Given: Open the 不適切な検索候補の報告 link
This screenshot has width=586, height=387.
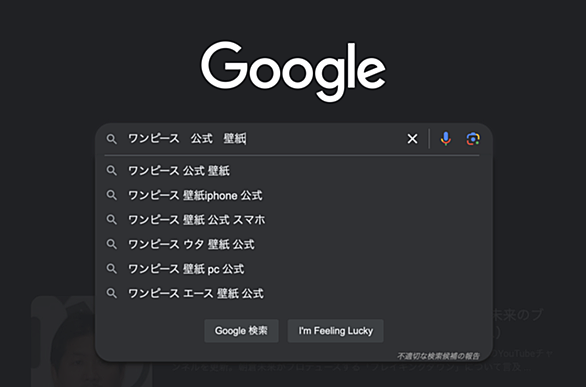Looking at the screenshot, I should 438,356.
